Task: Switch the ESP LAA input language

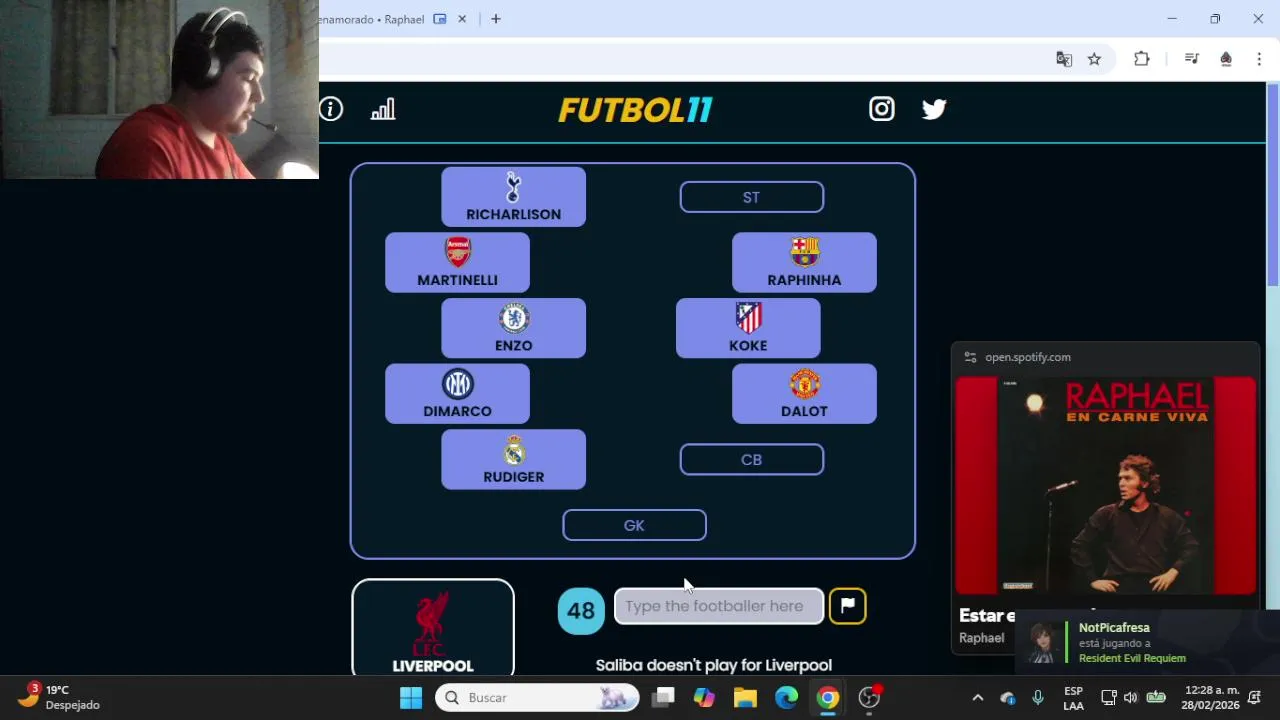Action: coord(1073,697)
